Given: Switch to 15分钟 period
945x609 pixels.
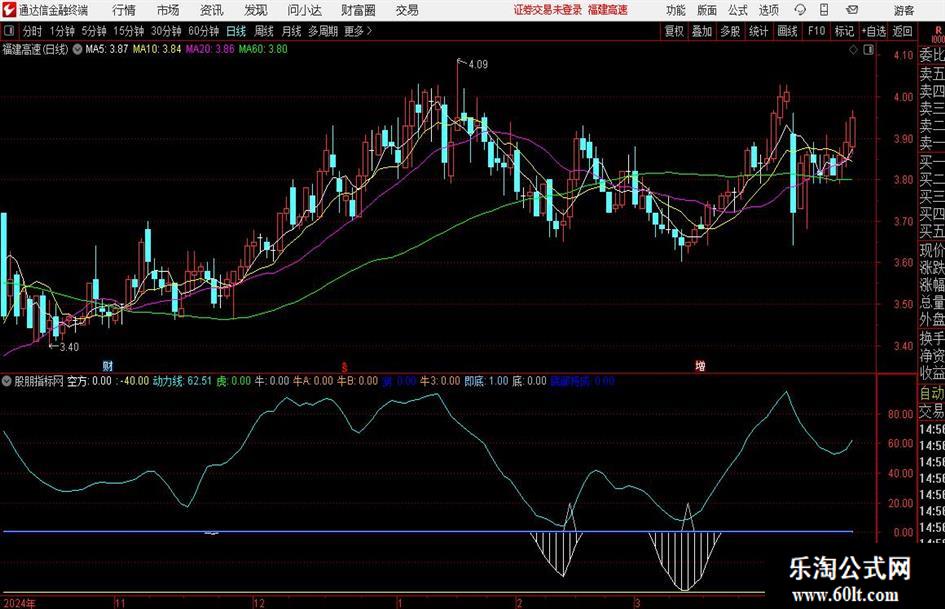Looking at the screenshot, I should click(x=128, y=31).
